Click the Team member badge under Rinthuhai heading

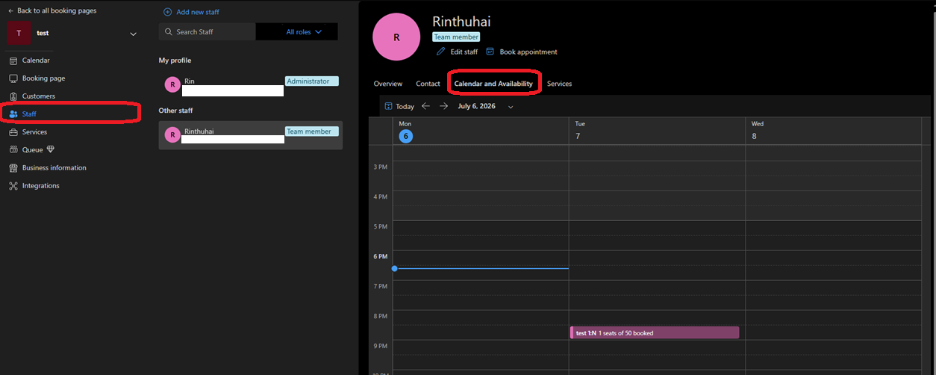(456, 37)
